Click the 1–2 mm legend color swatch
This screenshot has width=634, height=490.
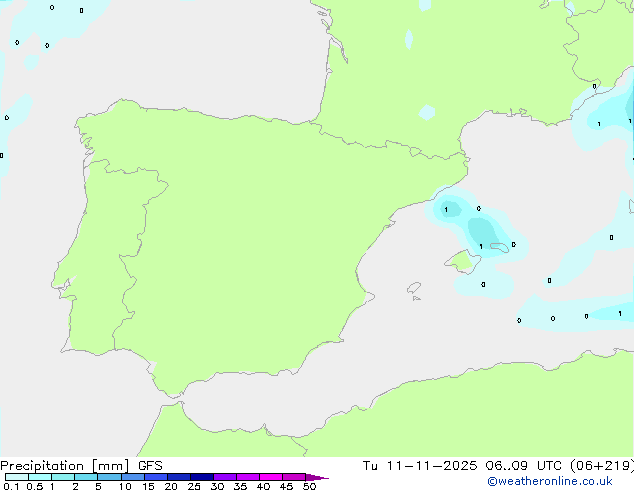coord(63,477)
